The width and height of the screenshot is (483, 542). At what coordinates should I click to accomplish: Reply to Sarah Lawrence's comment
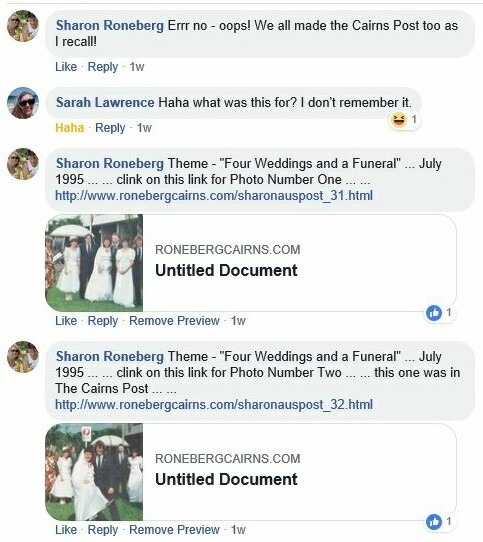click(x=110, y=128)
